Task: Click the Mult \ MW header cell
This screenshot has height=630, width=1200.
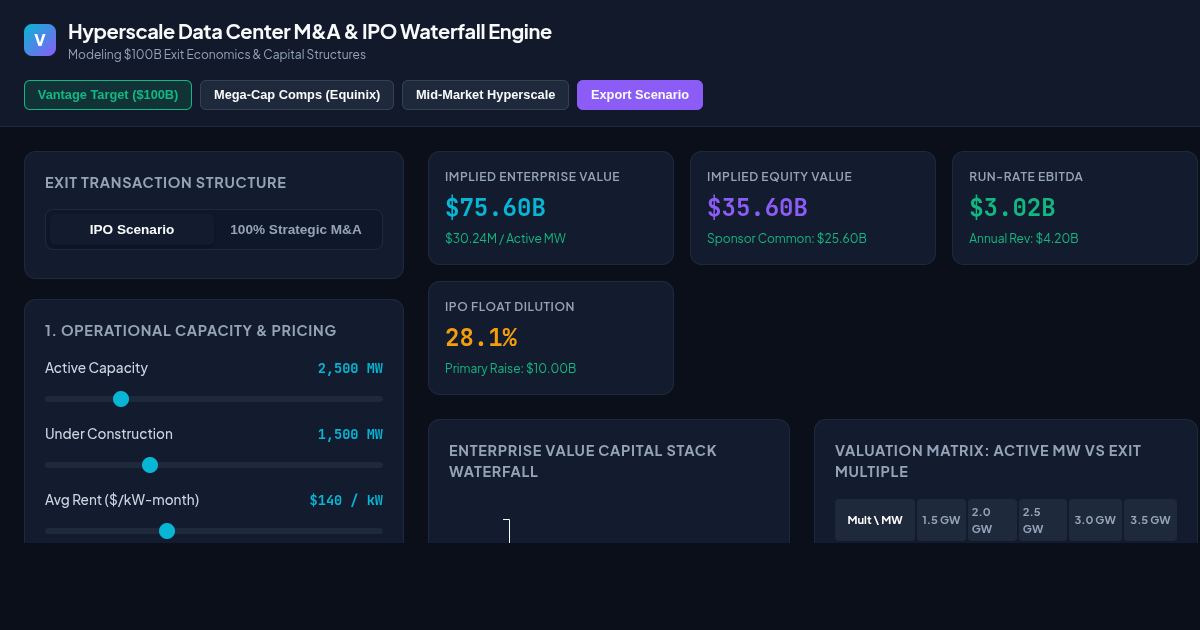Action: point(875,520)
